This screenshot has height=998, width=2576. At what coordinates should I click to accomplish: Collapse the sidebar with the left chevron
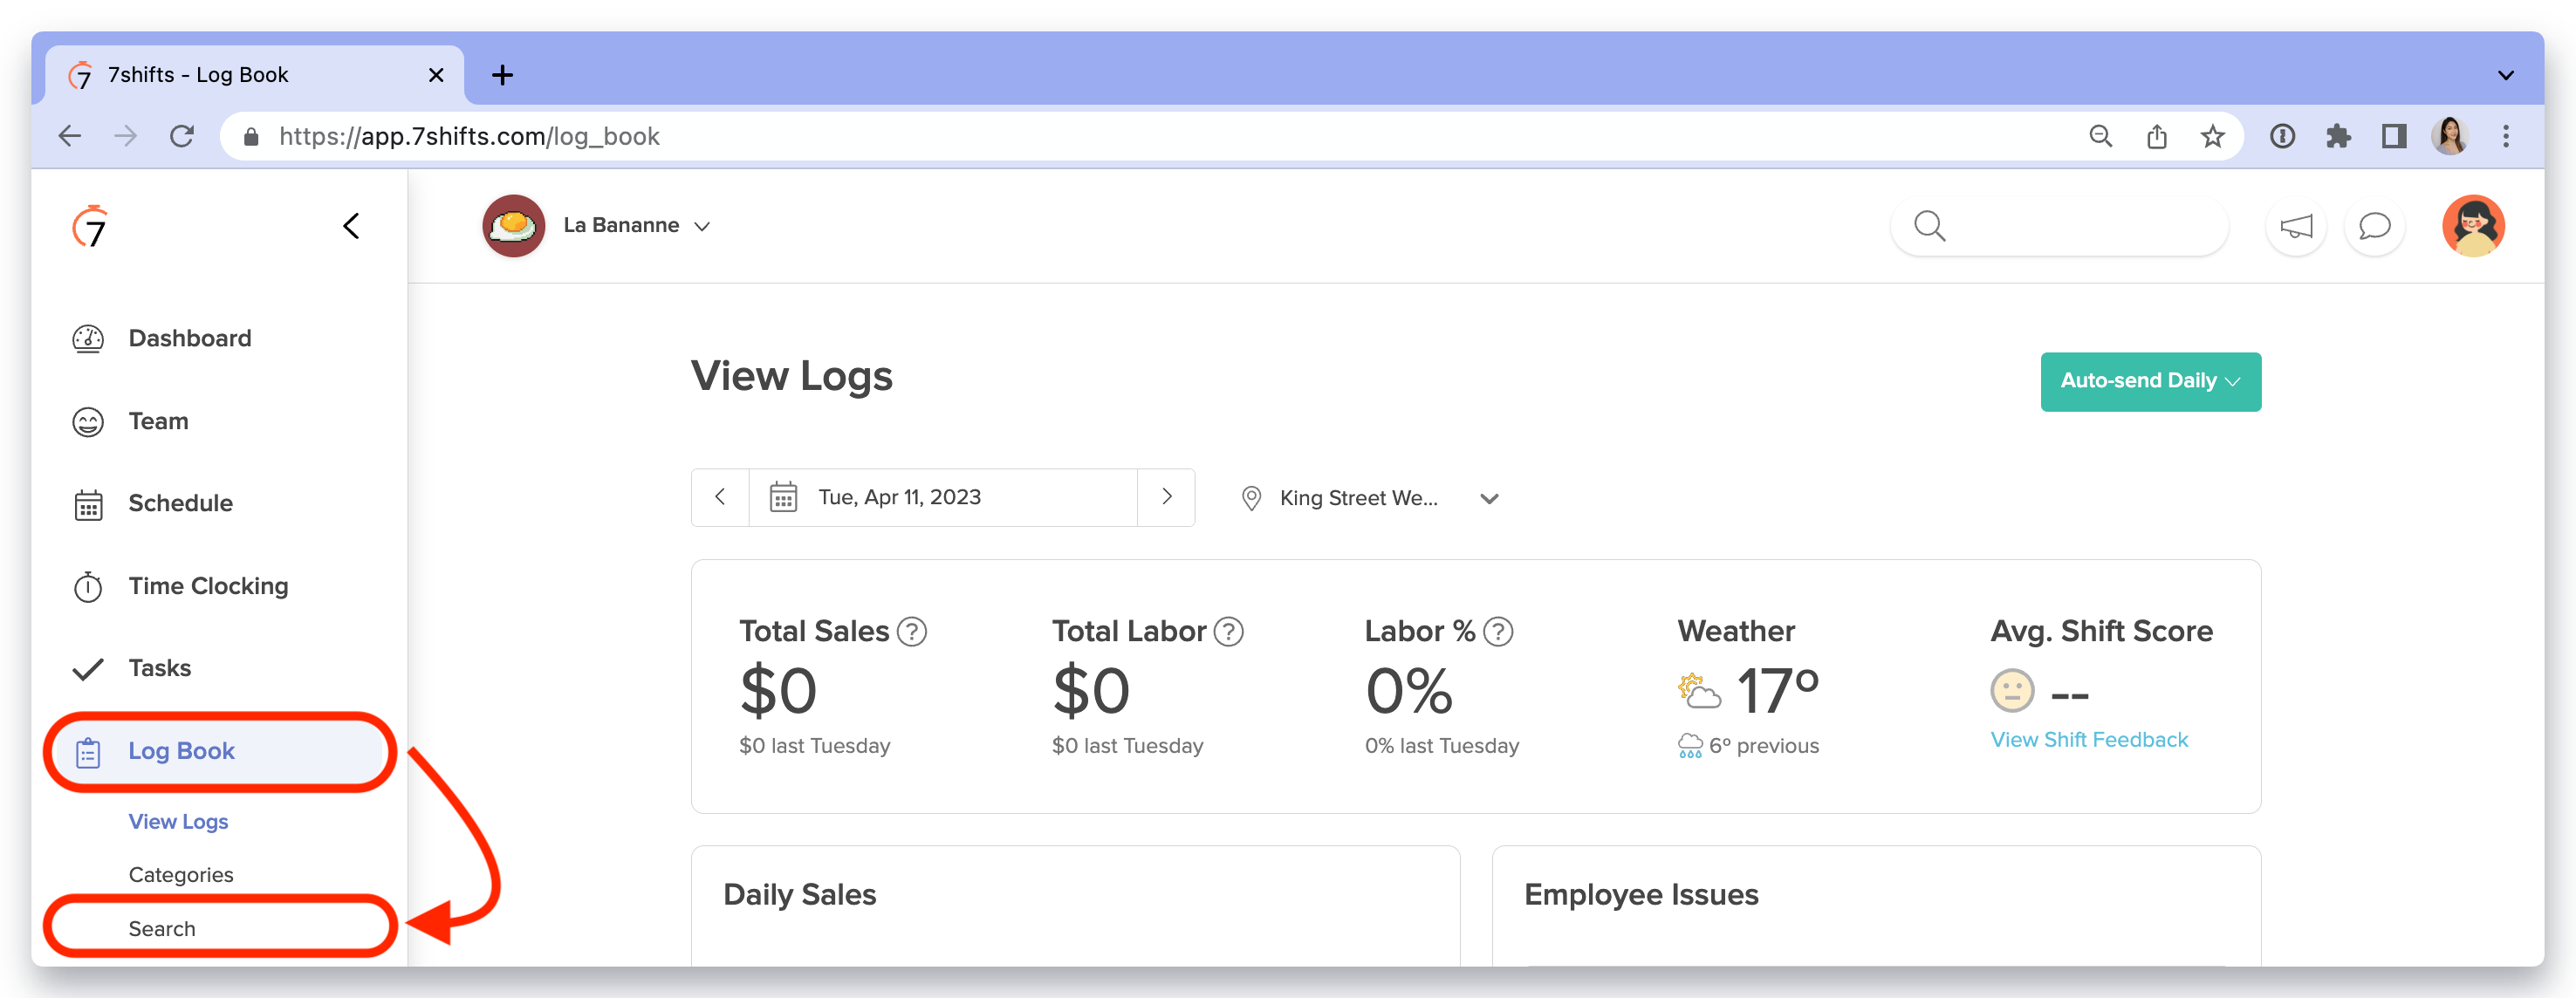351,226
